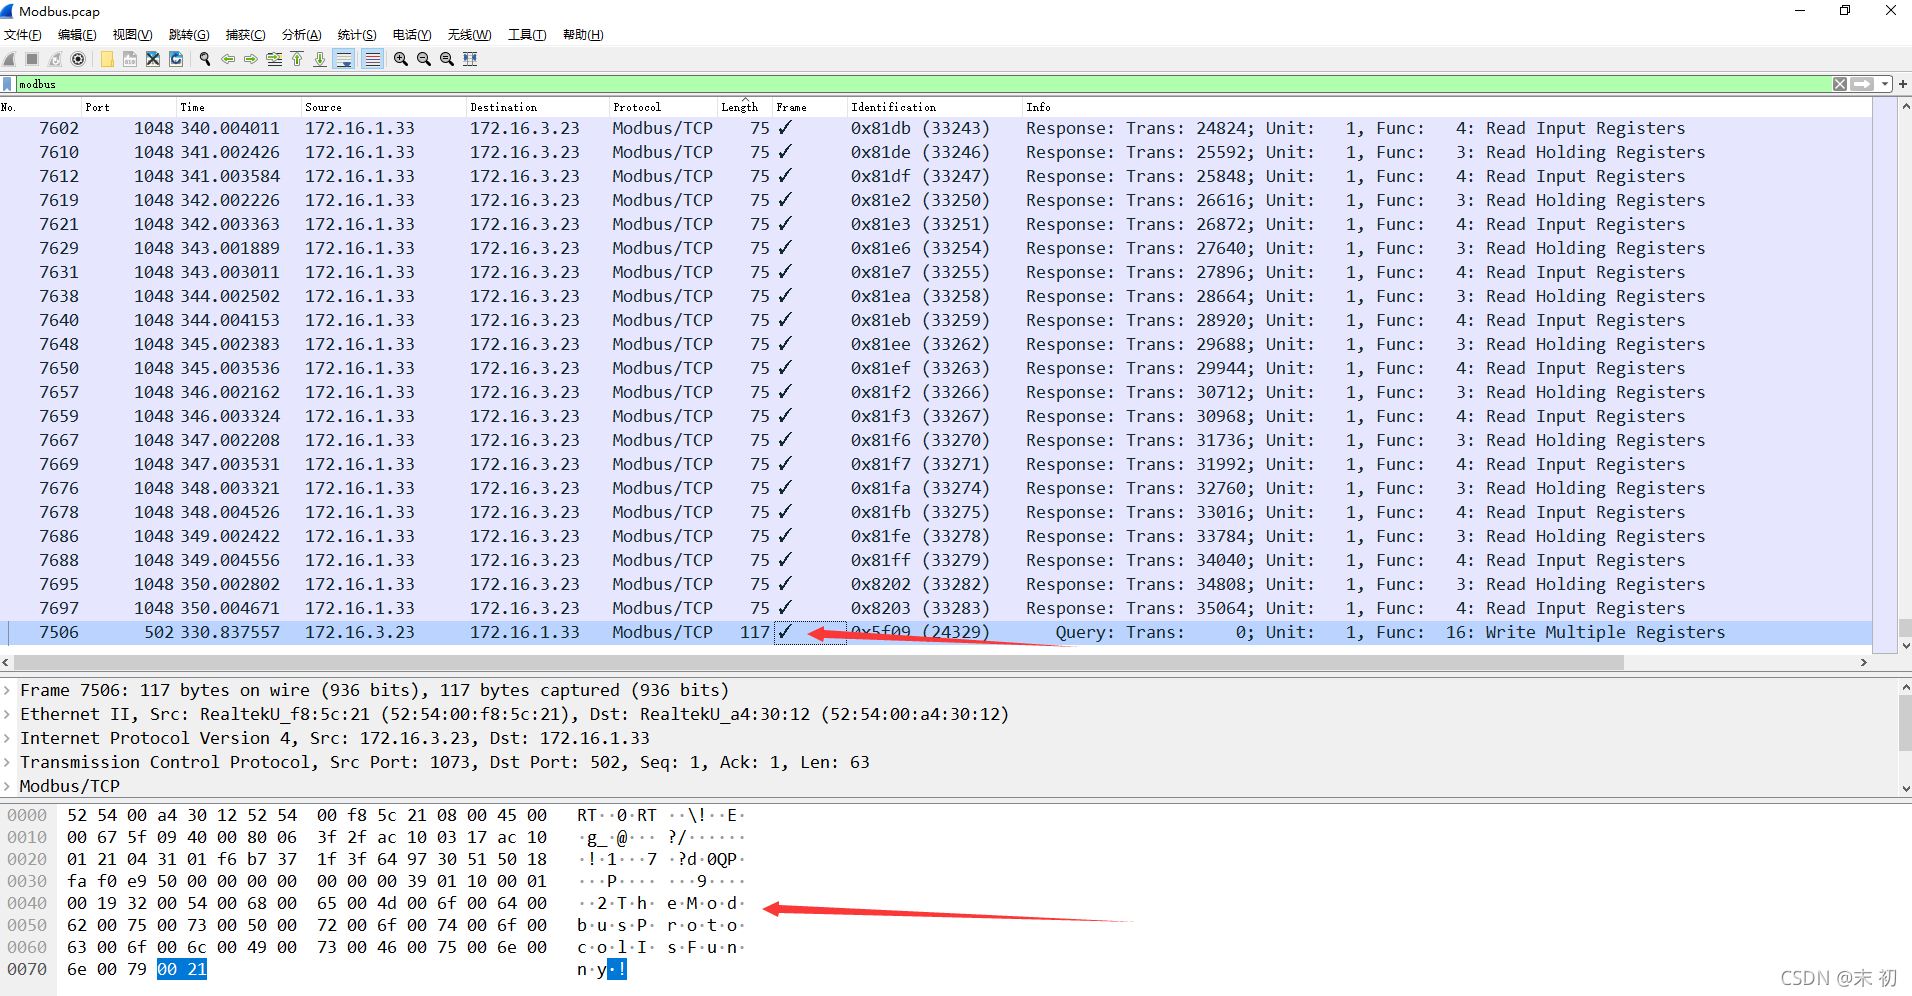Open the 编辑(E) menu
The height and width of the screenshot is (996, 1912).
coord(77,35)
